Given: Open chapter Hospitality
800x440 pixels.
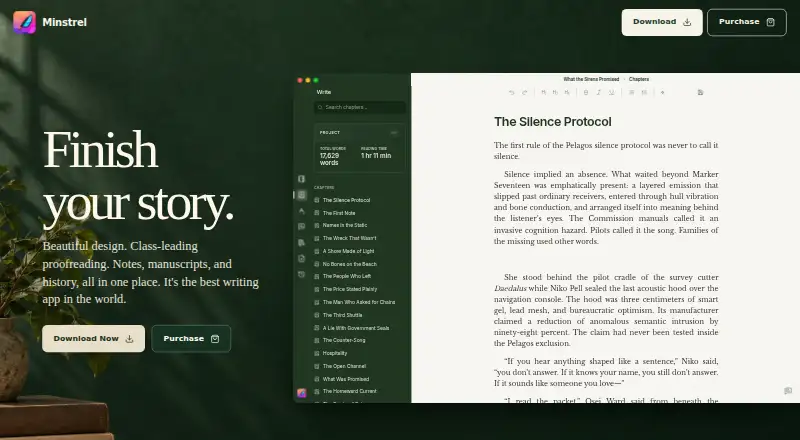Looking at the screenshot, I should 359,354.
